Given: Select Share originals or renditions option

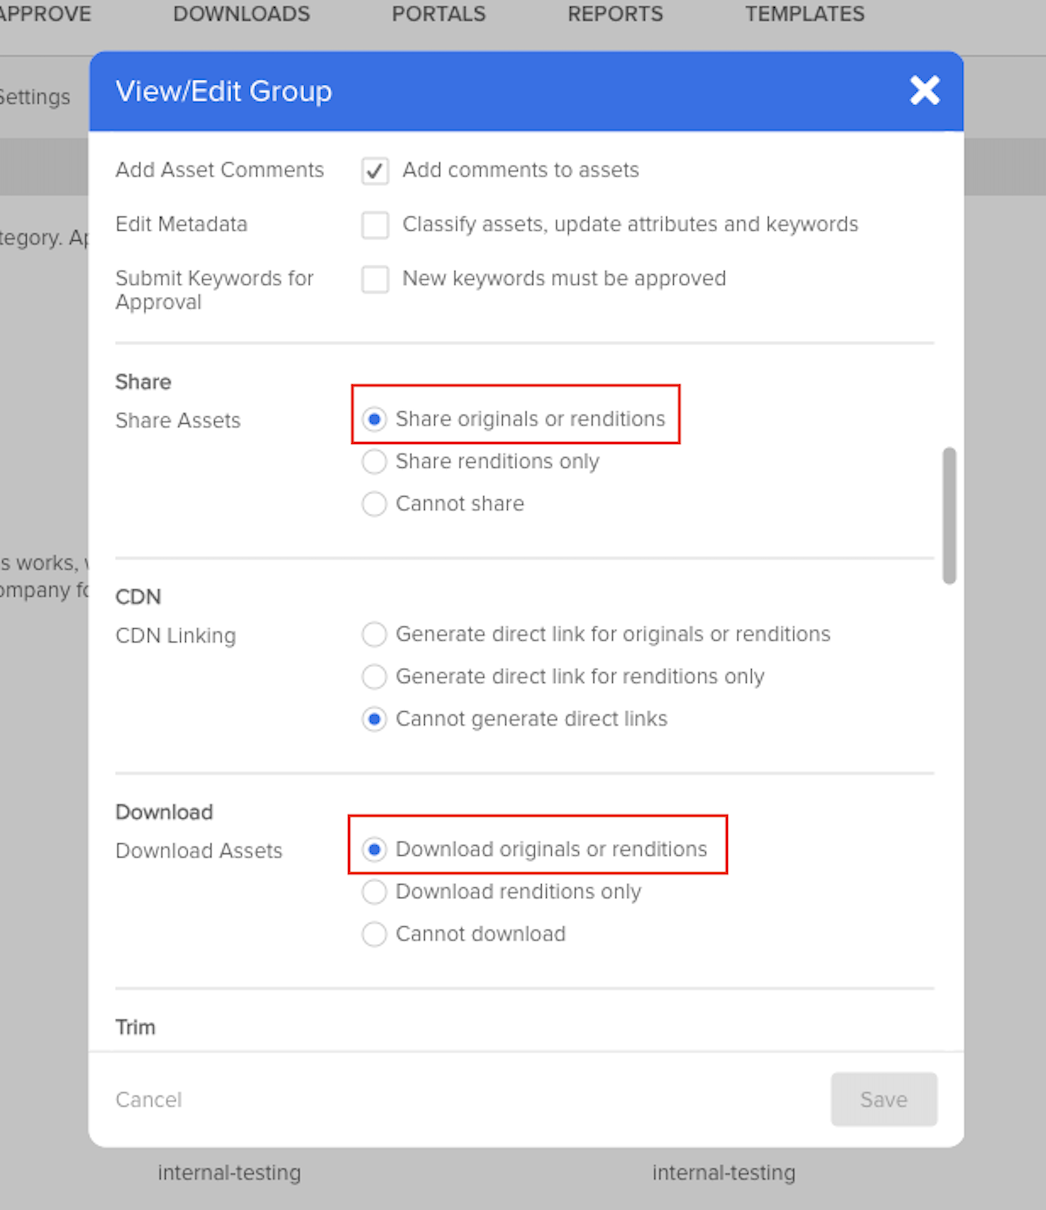Looking at the screenshot, I should pyautogui.click(x=374, y=419).
